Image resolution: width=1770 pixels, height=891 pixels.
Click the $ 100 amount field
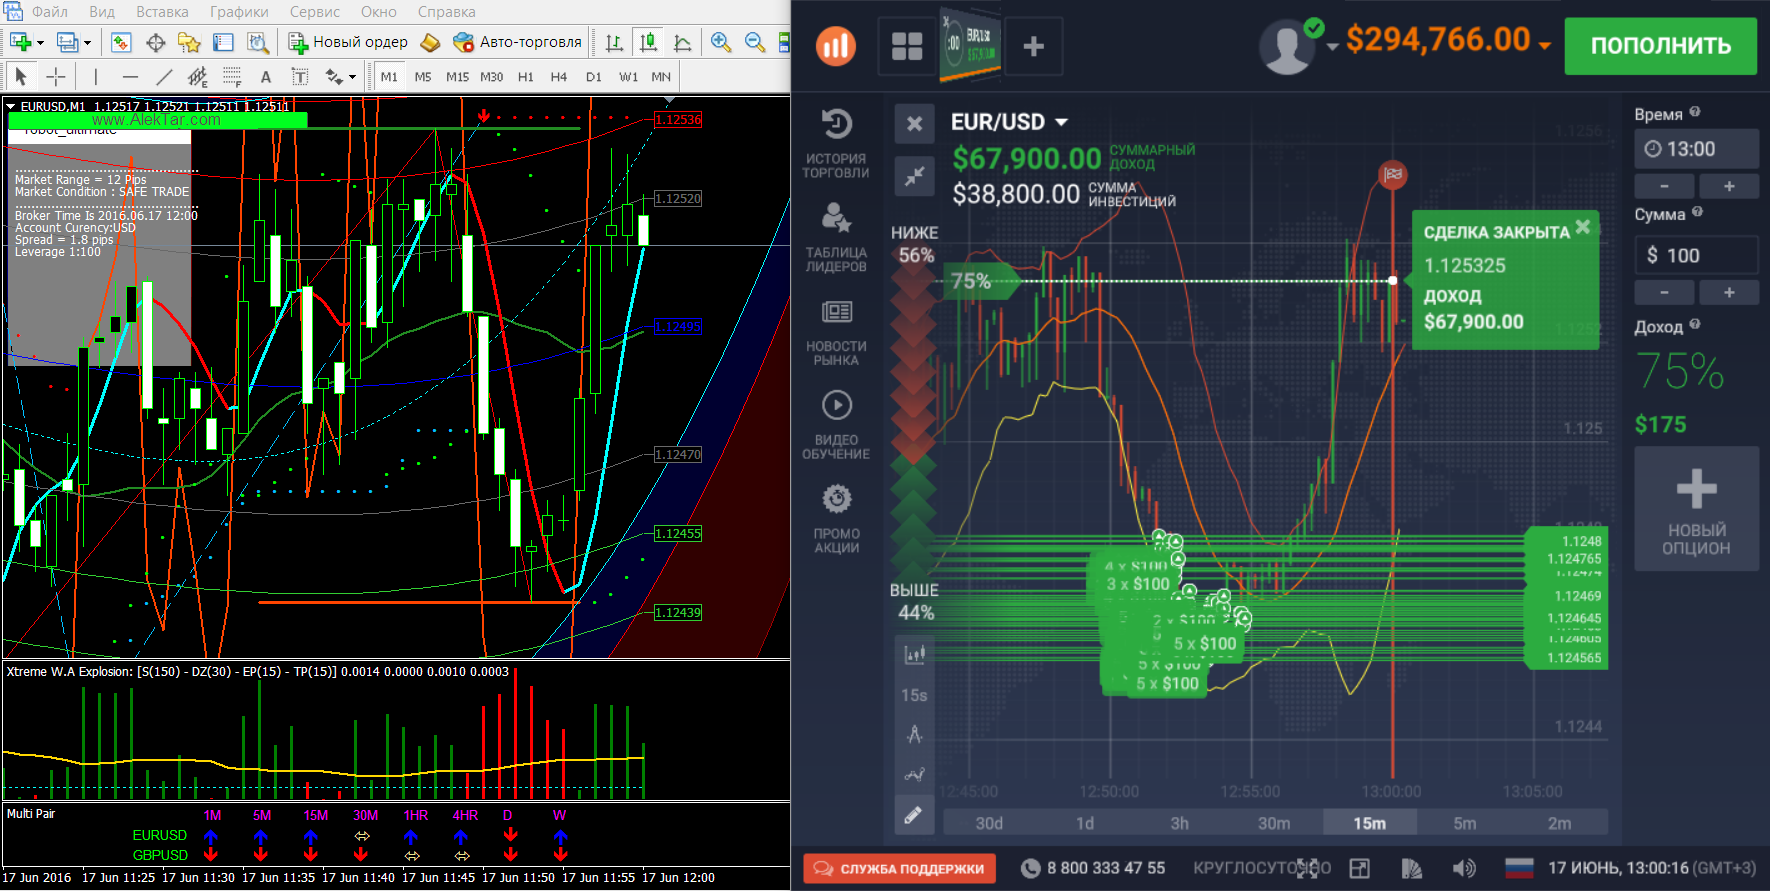click(1696, 255)
